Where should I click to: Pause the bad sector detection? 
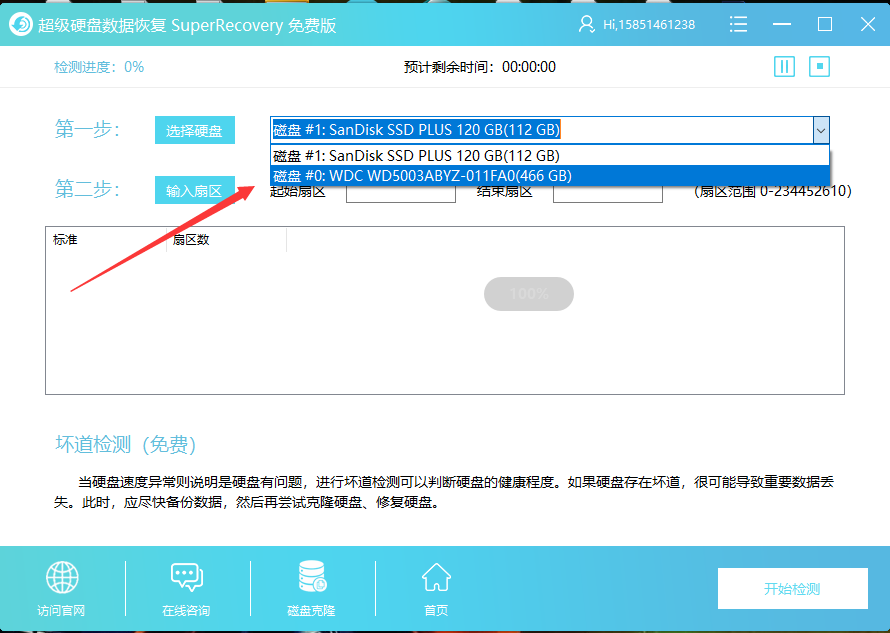[784, 66]
